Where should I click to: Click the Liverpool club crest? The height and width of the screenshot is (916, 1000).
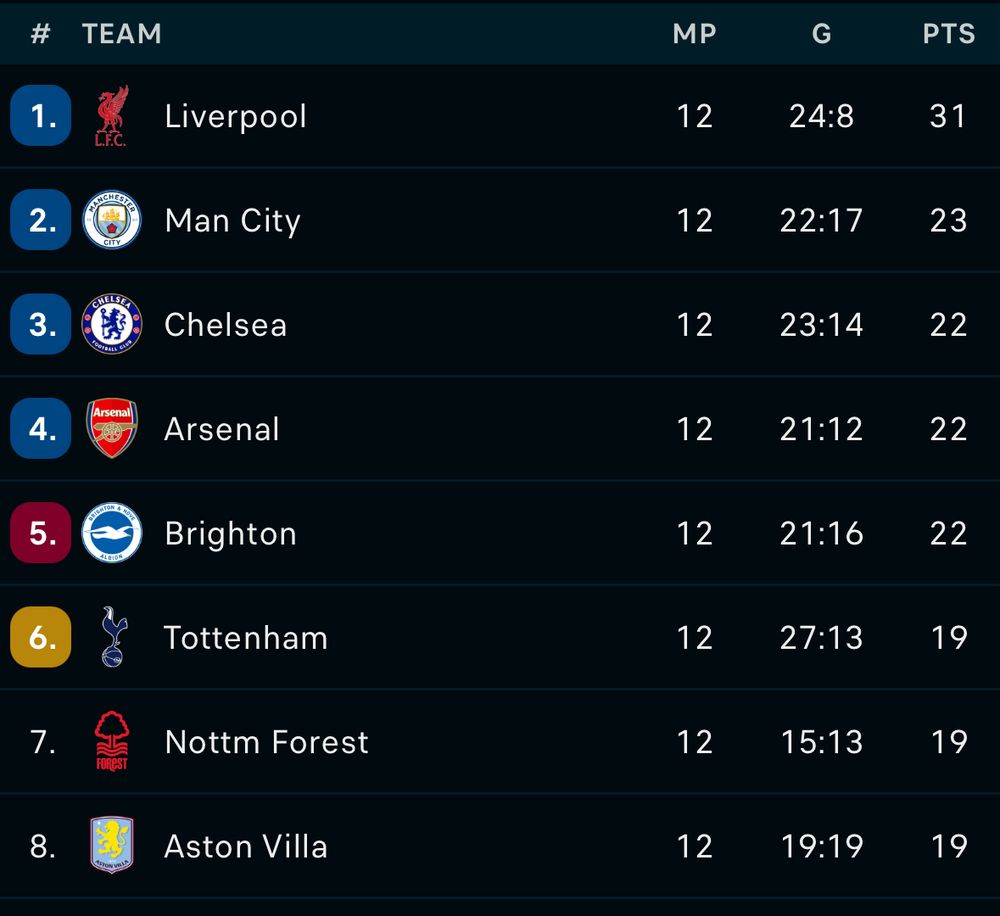coord(111,116)
